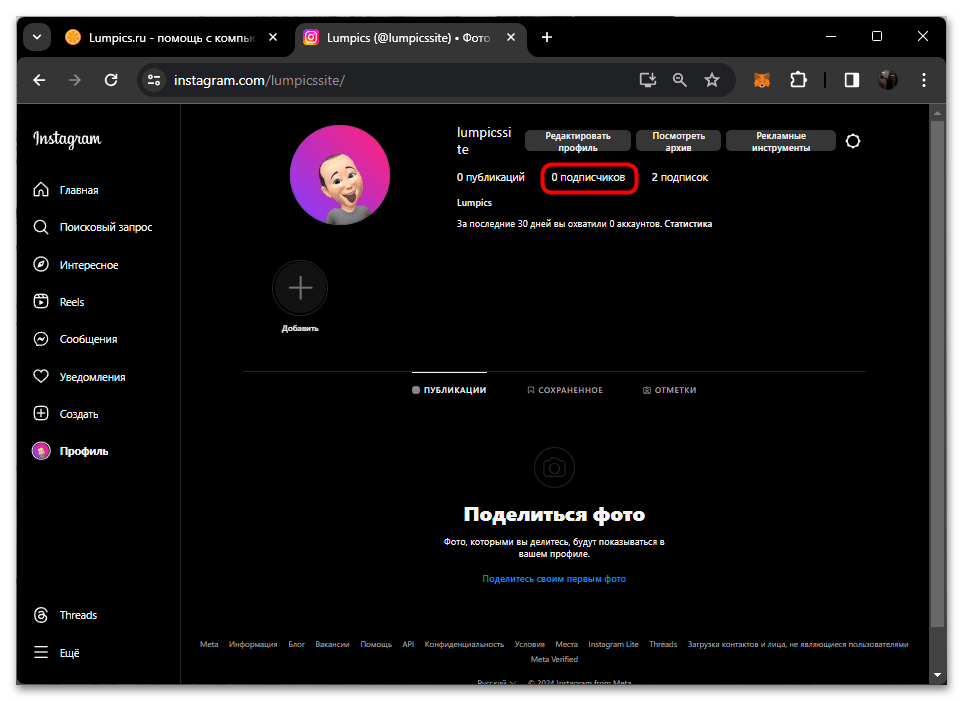Open the Meta Verified footer link
The height and width of the screenshot is (701, 963).
[x=554, y=659]
